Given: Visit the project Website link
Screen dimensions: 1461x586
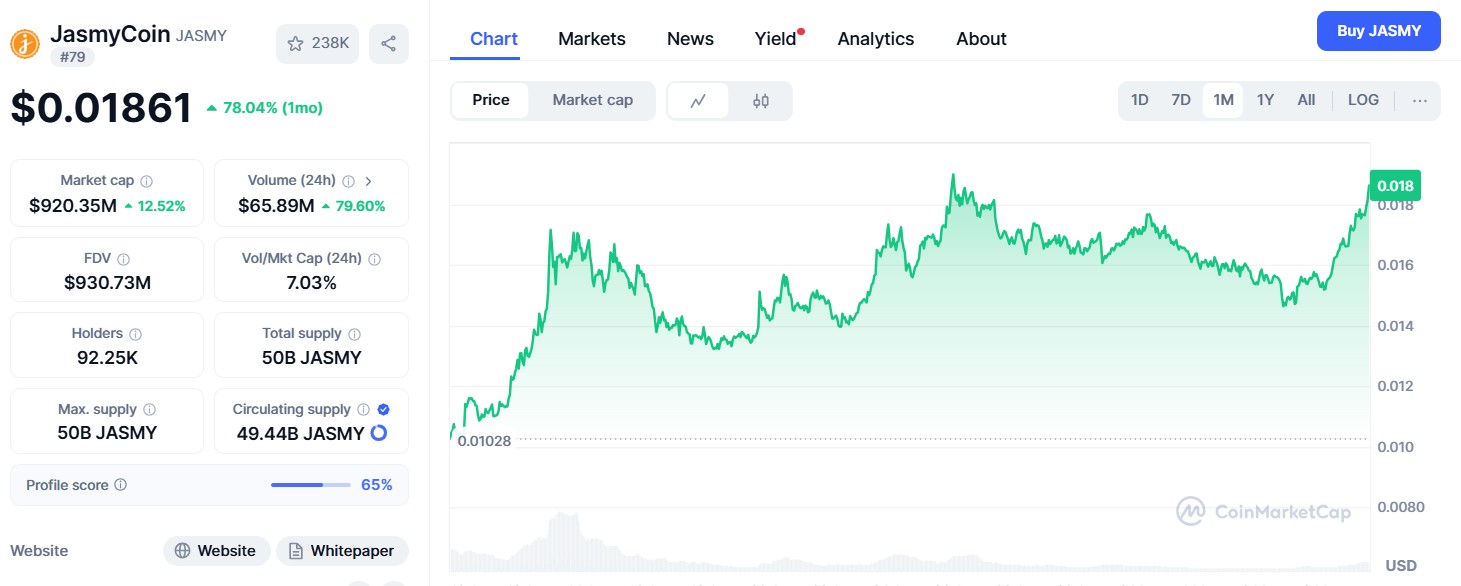Looking at the screenshot, I should coord(216,550).
